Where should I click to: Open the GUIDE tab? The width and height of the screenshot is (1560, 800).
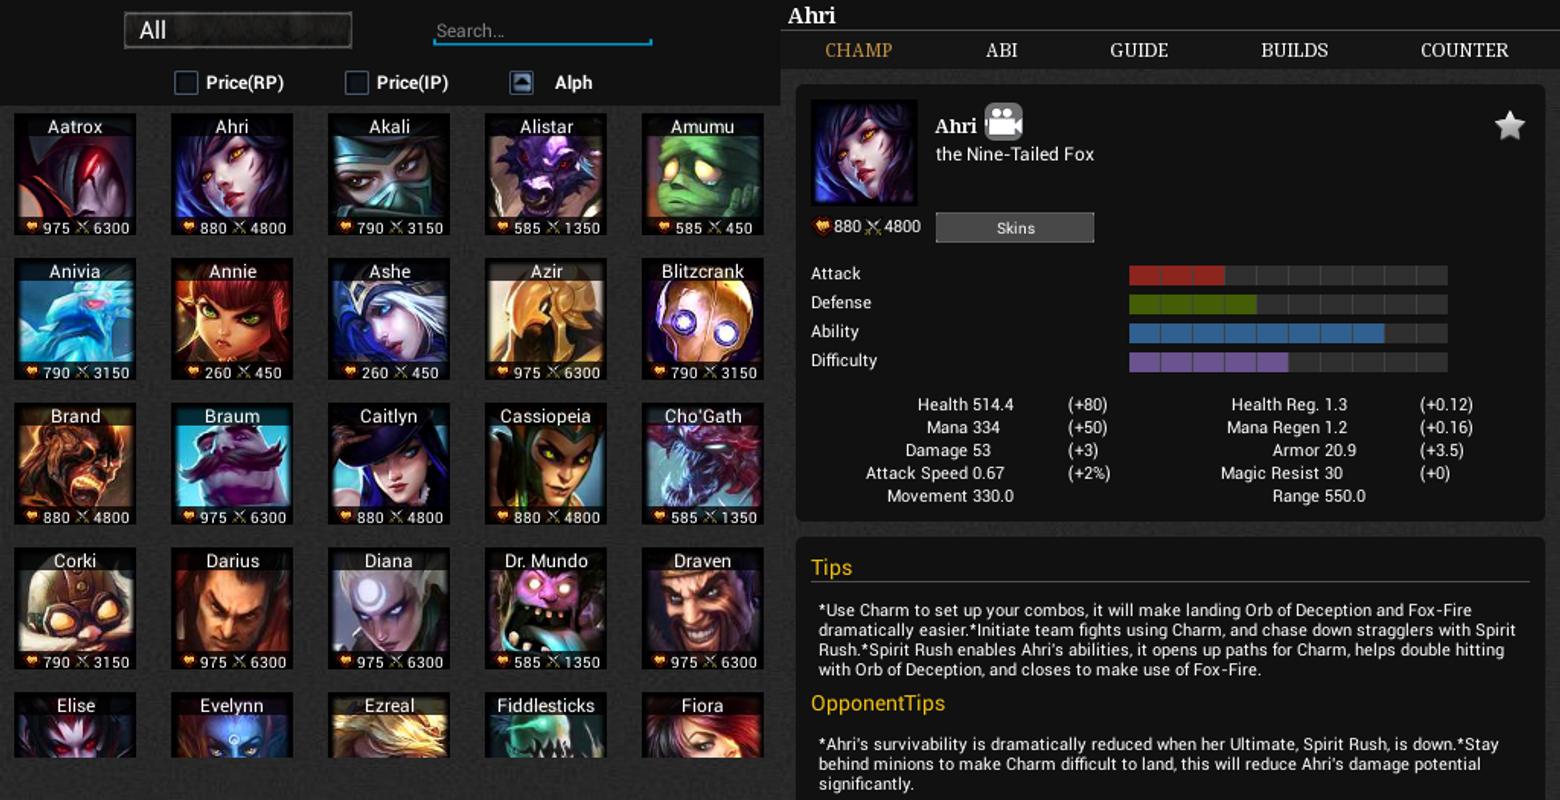point(1139,50)
